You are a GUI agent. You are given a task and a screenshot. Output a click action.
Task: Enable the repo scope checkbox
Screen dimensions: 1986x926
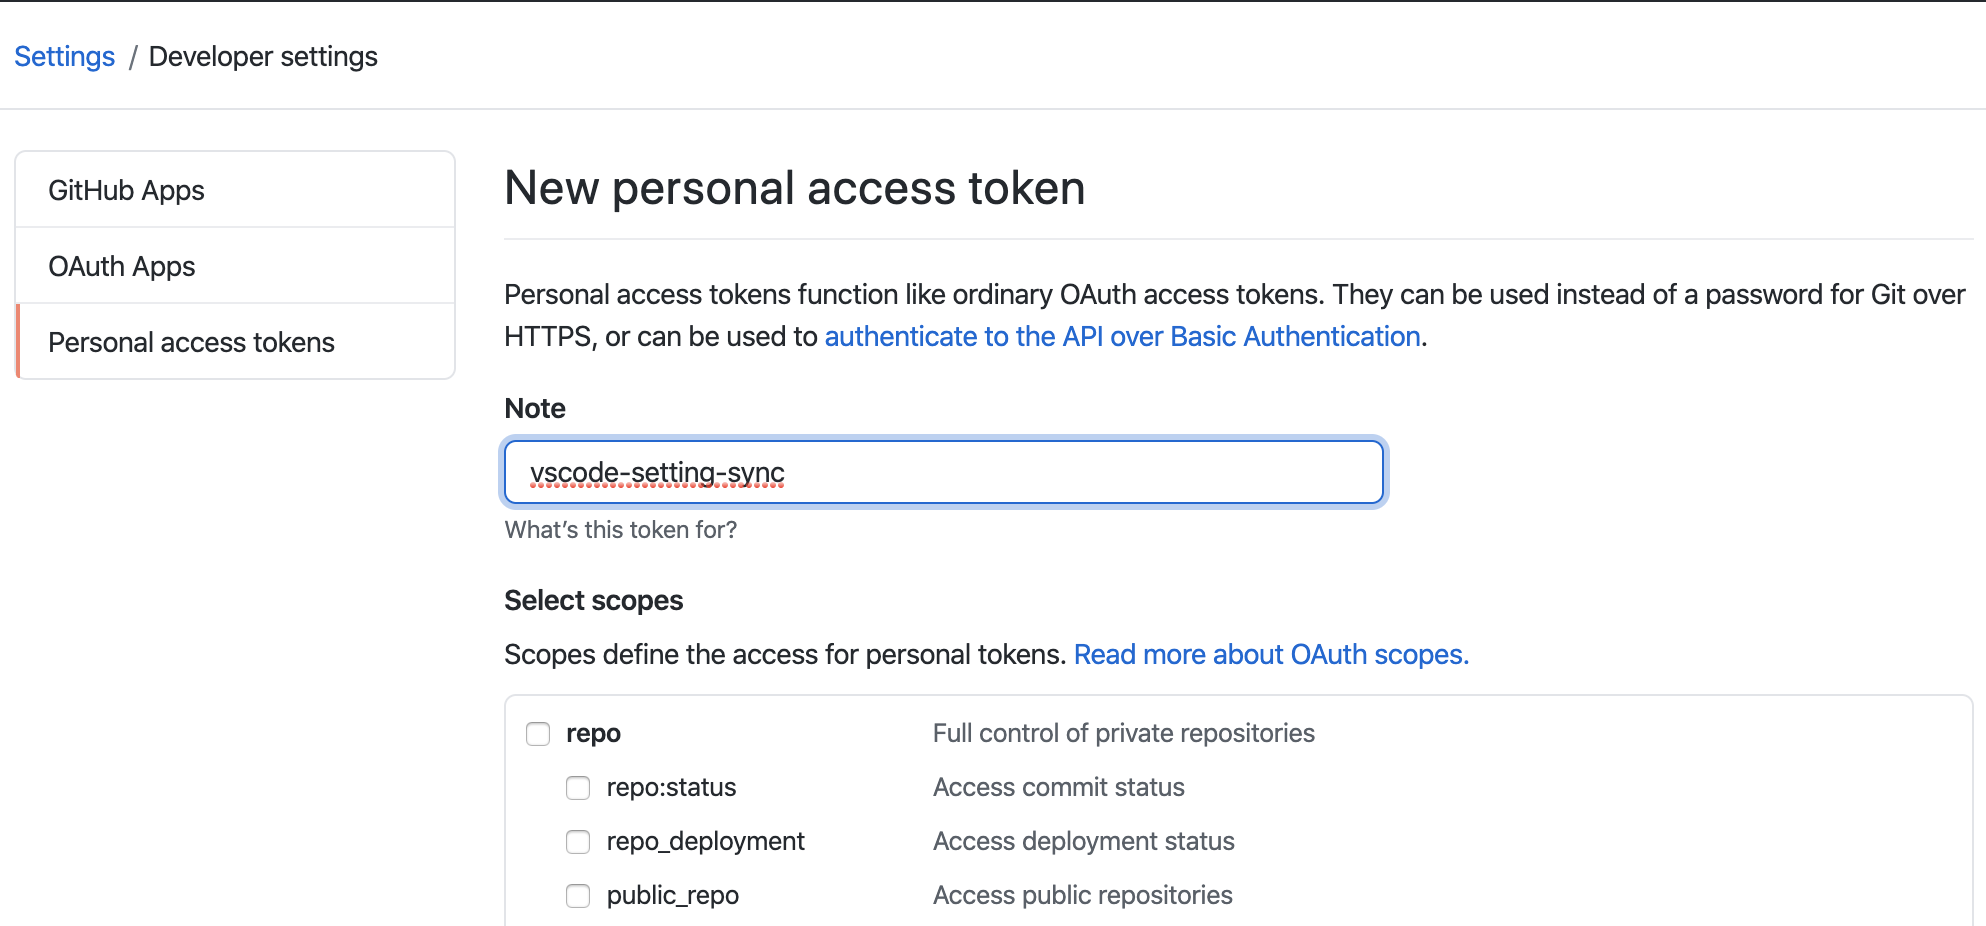pos(538,734)
